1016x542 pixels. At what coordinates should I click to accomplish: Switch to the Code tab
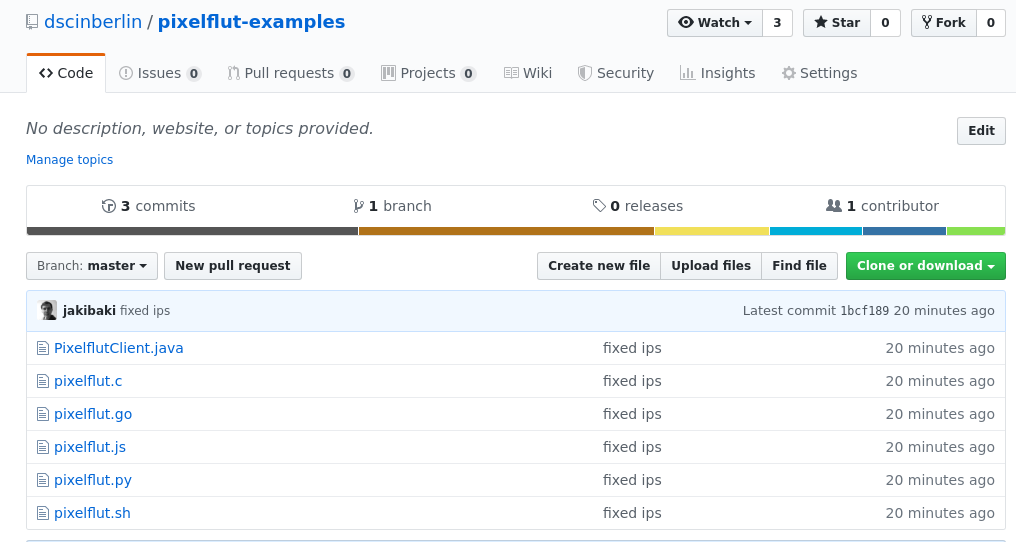tap(66, 73)
